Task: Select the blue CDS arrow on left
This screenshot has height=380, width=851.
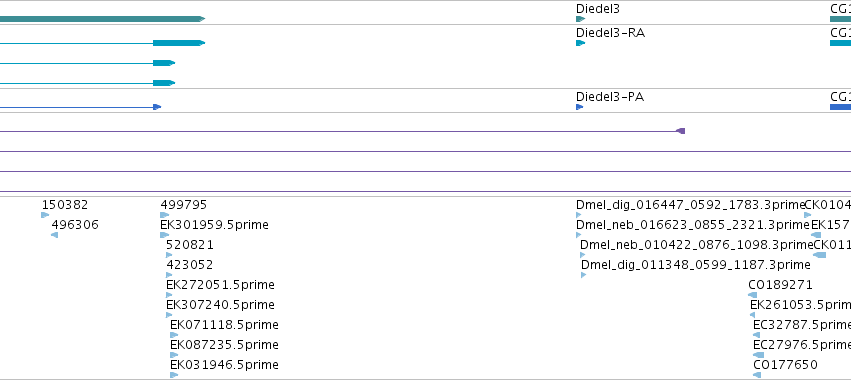Action: click(157, 107)
